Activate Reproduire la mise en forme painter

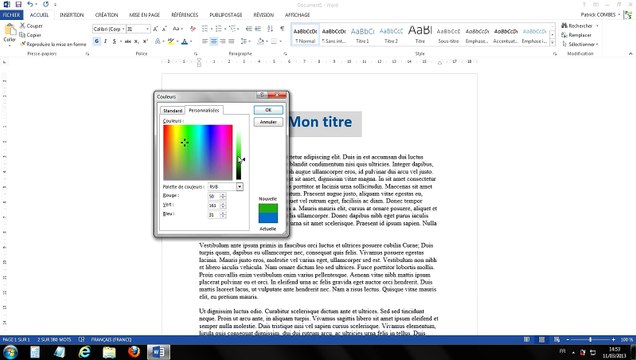click(x=53, y=44)
